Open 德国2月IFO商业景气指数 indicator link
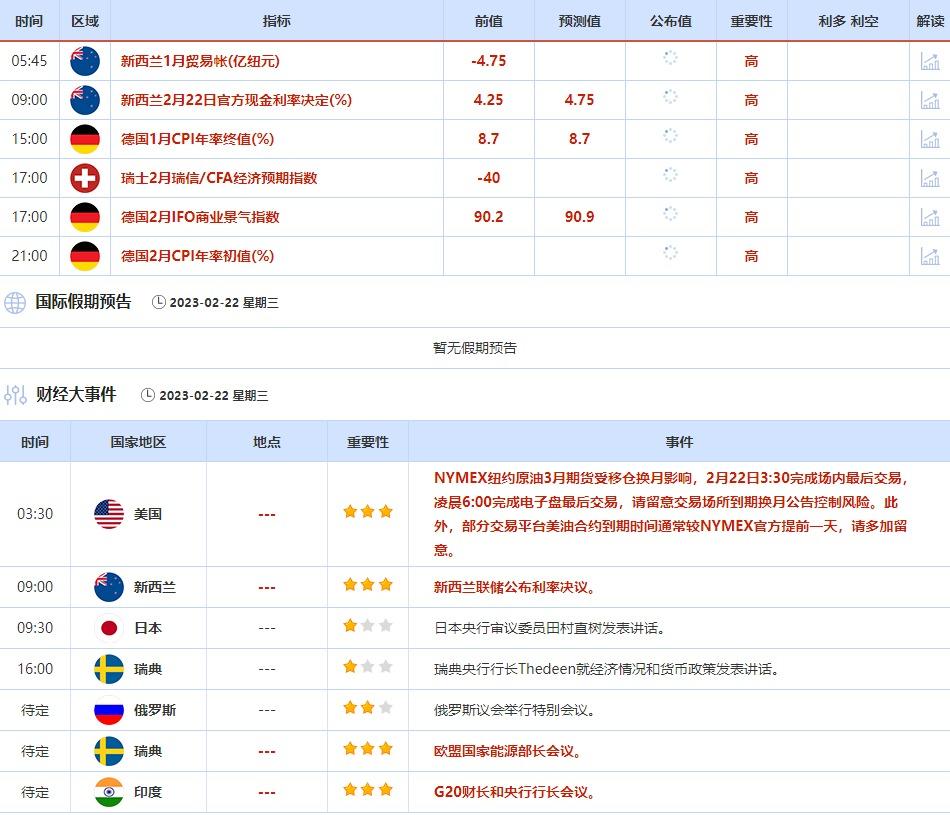This screenshot has width=950, height=815. pos(200,217)
